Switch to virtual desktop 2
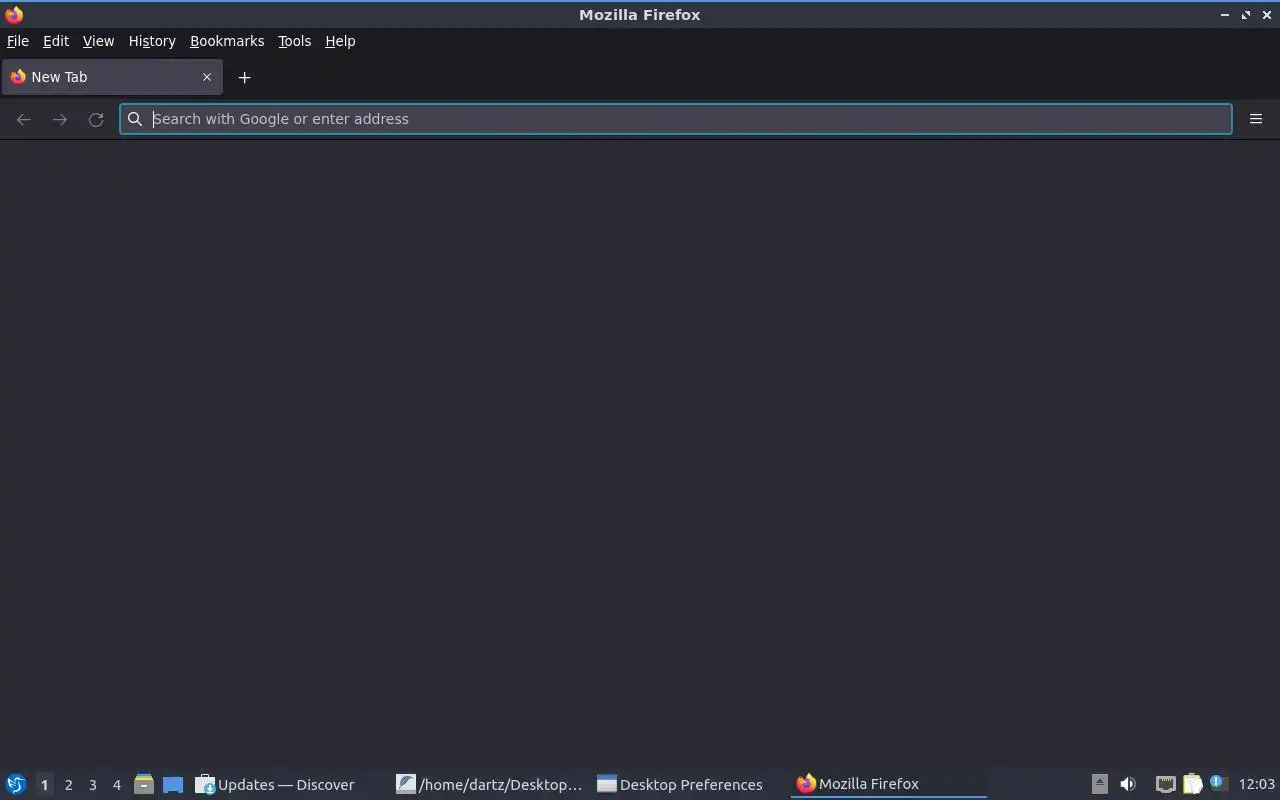The width and height of the screenshot is (1280, 800). [x=68, y=785]
